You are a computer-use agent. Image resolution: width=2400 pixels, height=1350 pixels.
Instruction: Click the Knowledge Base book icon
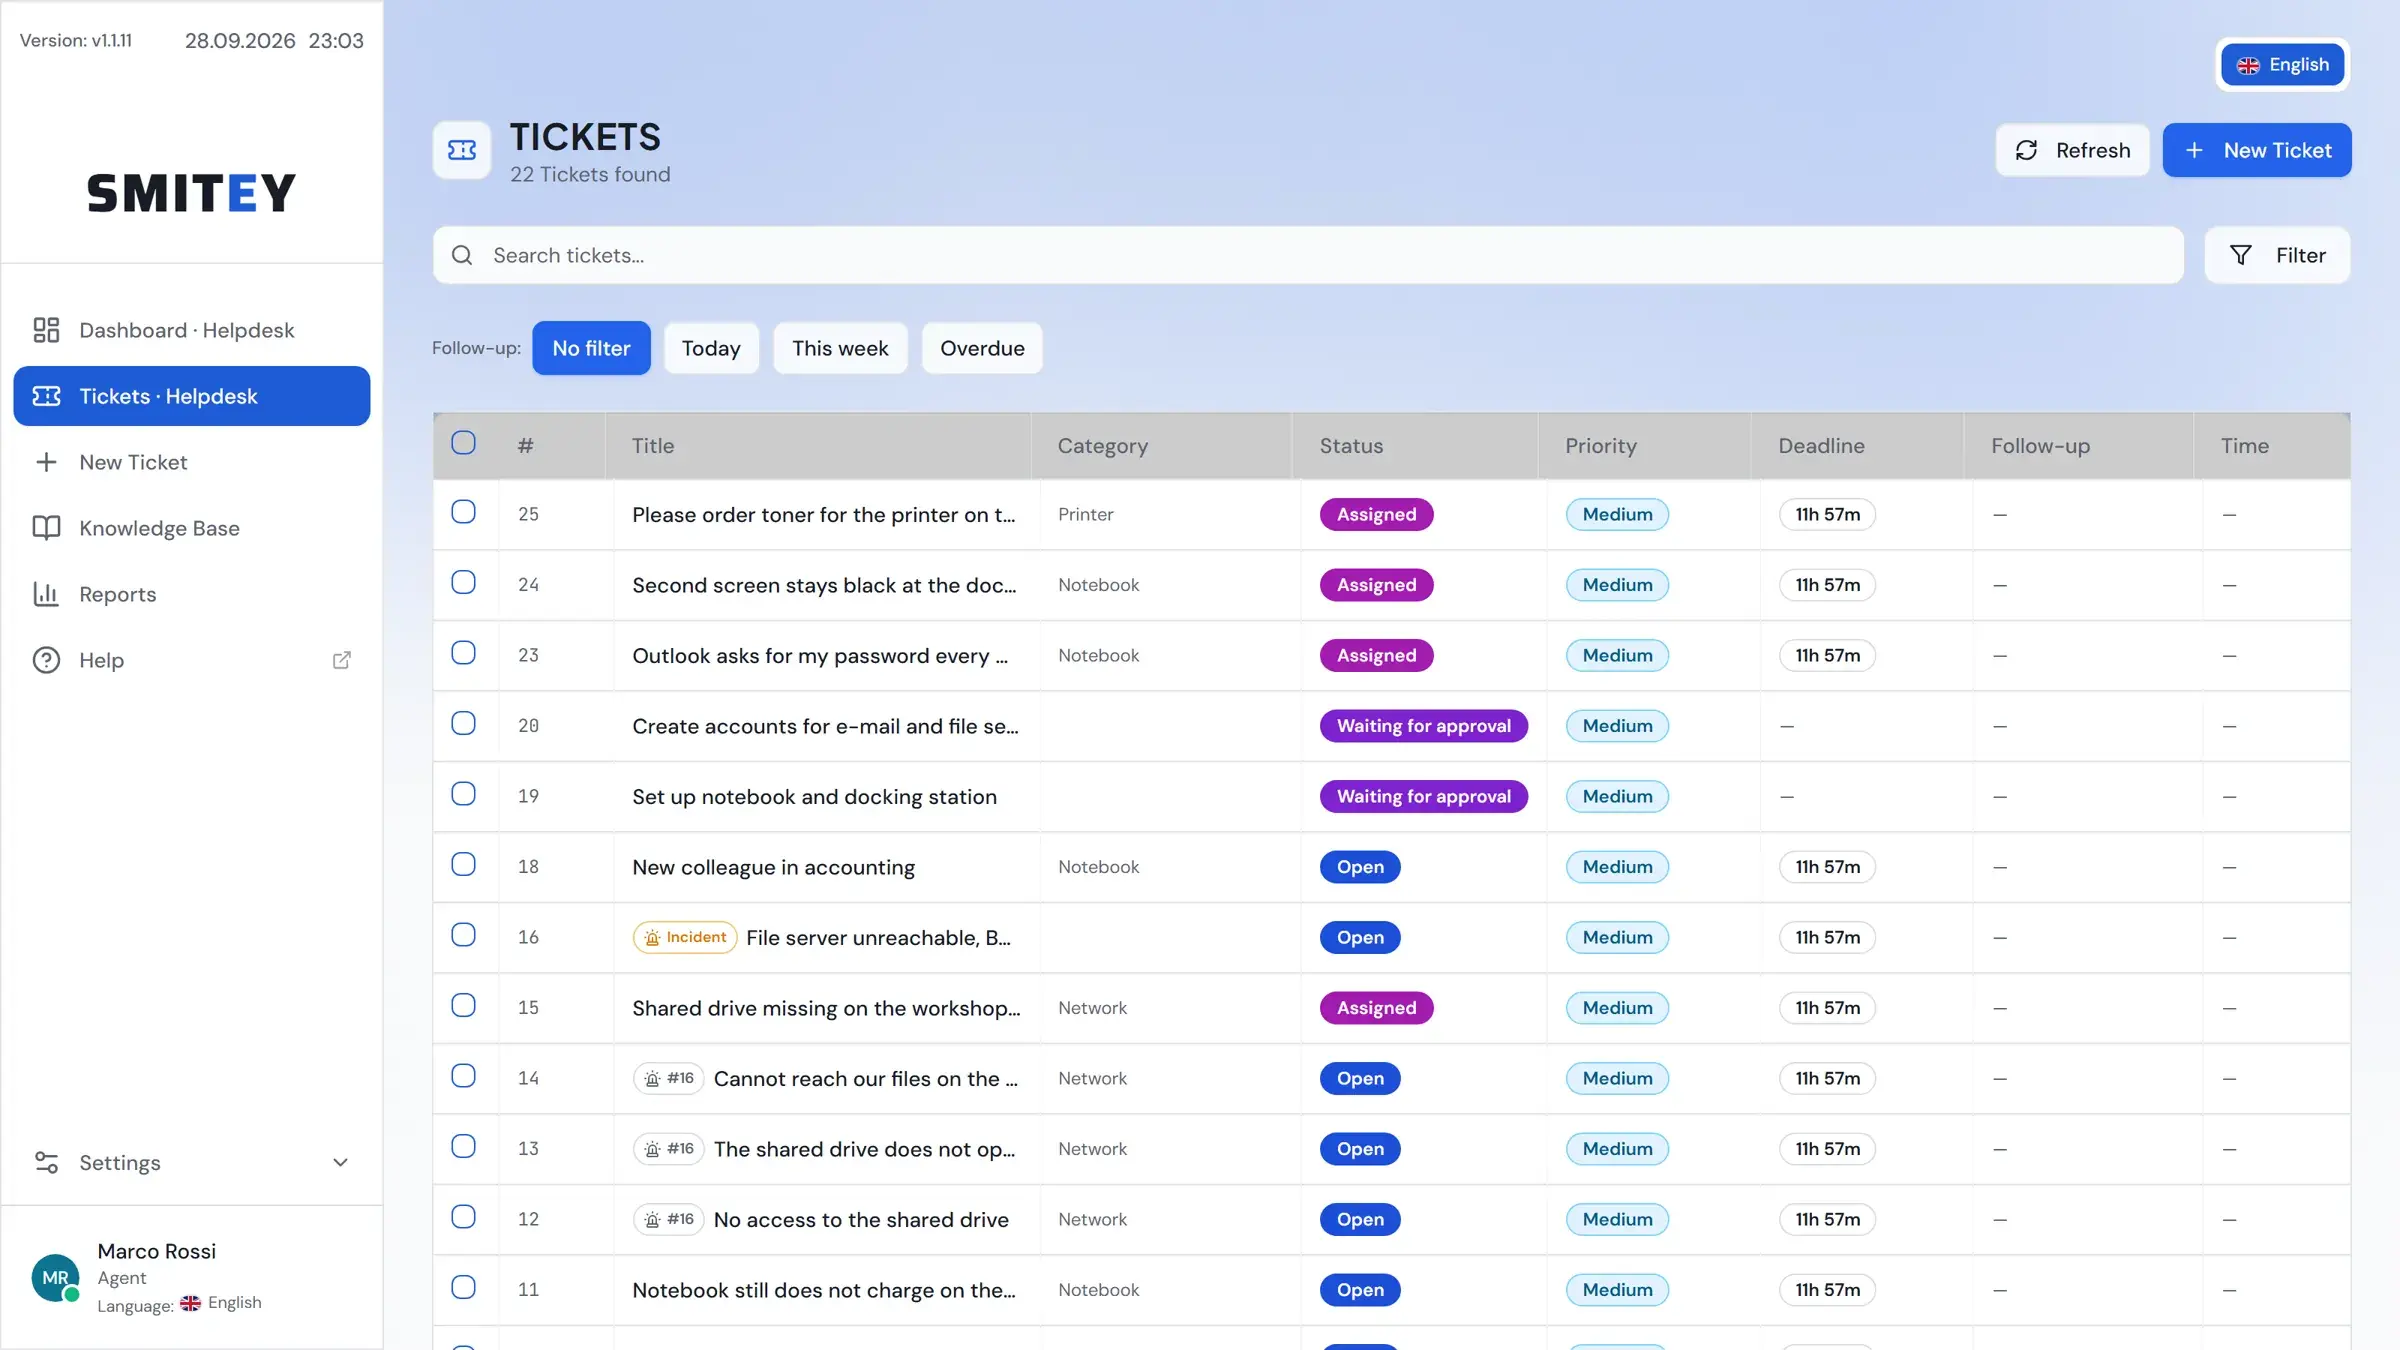[x=46, y=528]
